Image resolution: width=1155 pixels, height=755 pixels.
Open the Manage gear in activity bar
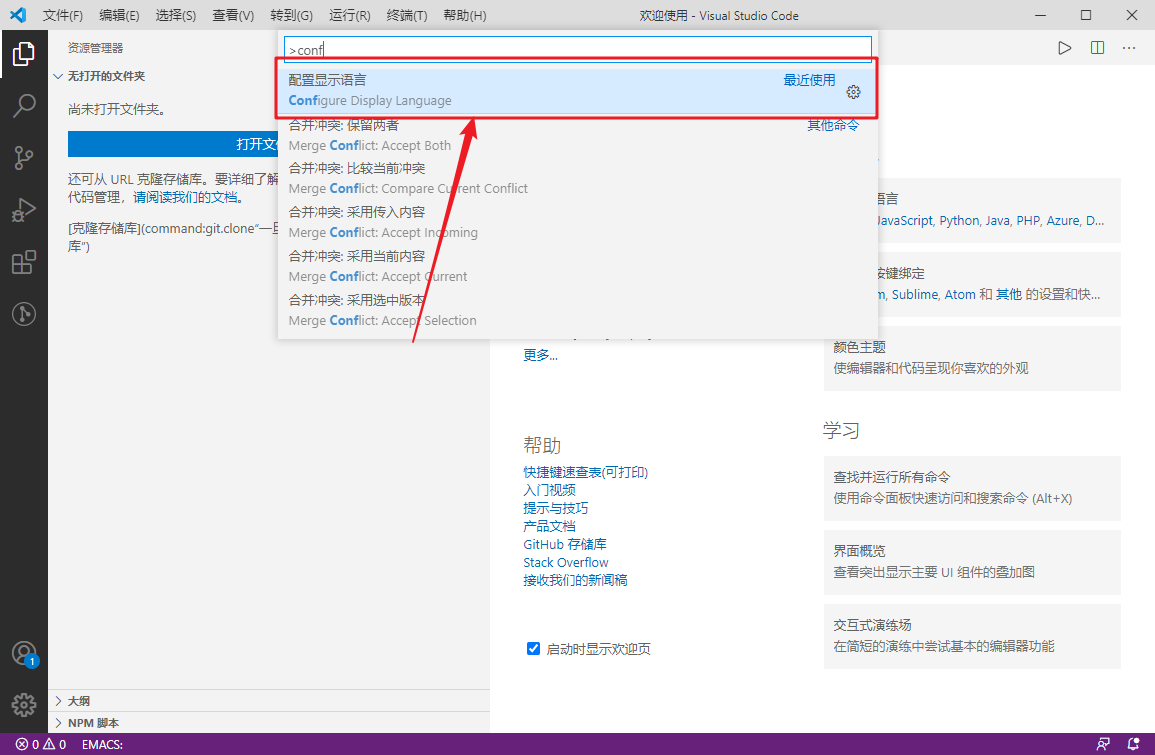pos(24,705)
